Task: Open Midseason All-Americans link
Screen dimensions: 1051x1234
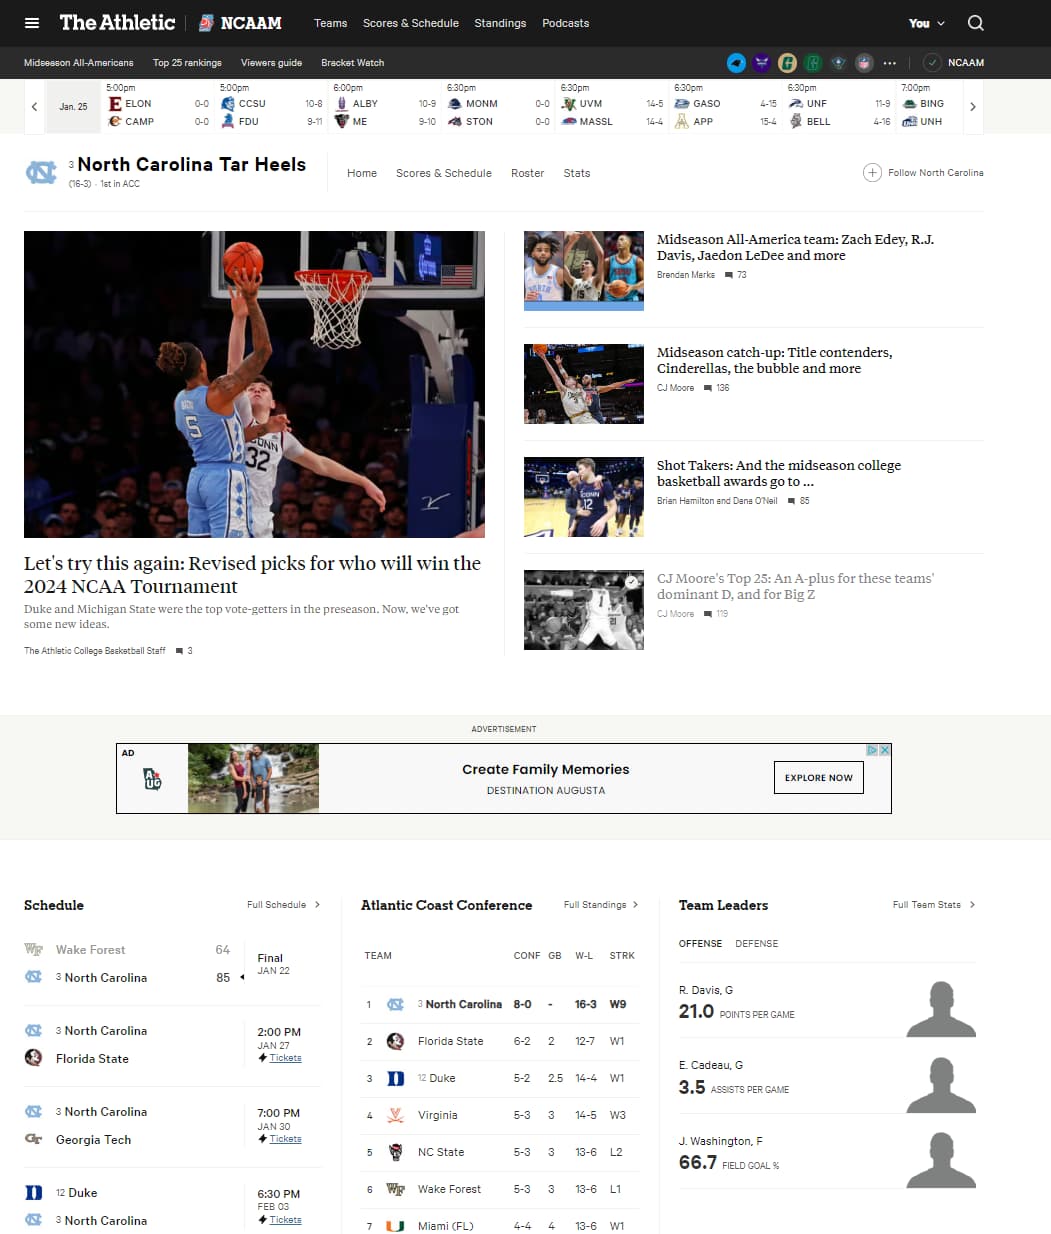Action: [x=79, y=63]
